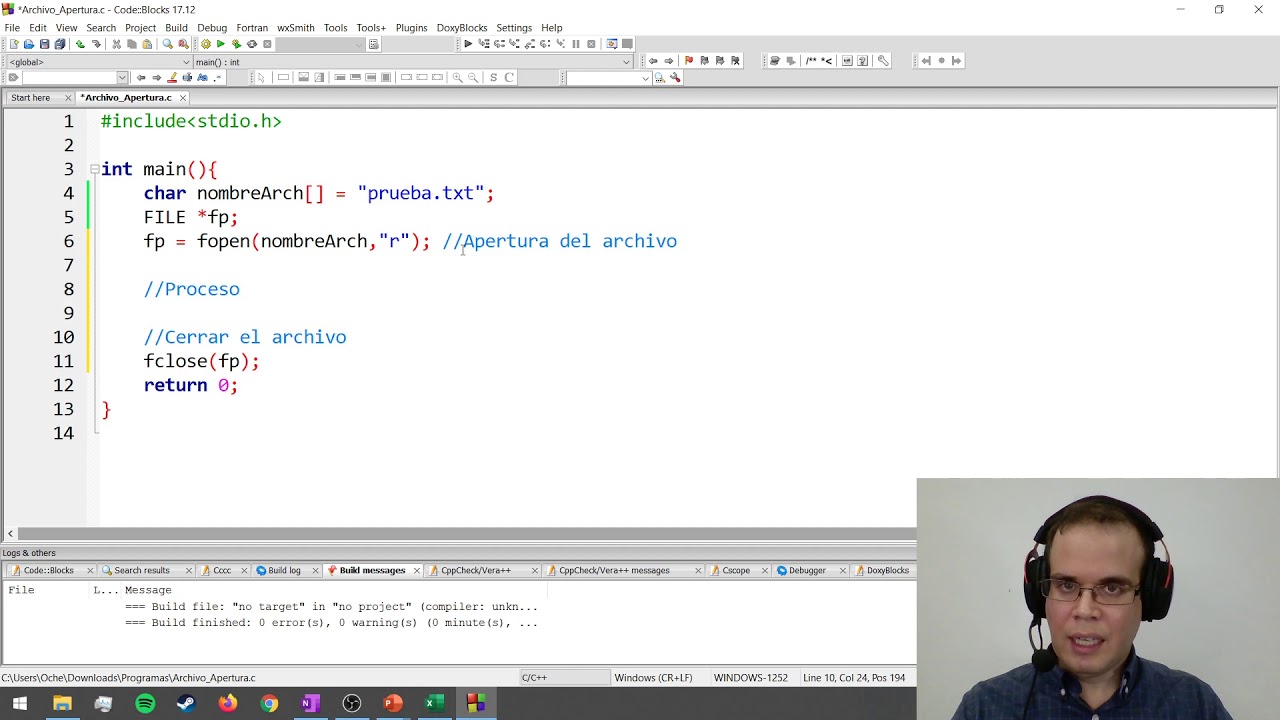Toggle the red bookmark flag icon

[x=688, y=60]
